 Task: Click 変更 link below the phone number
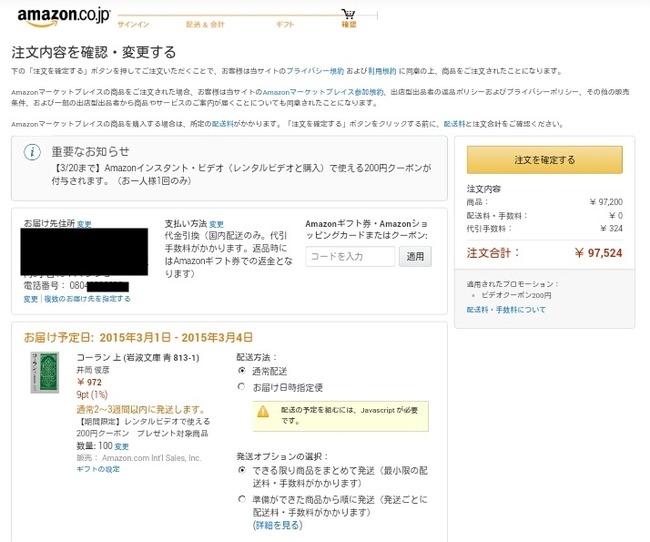point(31,299)
